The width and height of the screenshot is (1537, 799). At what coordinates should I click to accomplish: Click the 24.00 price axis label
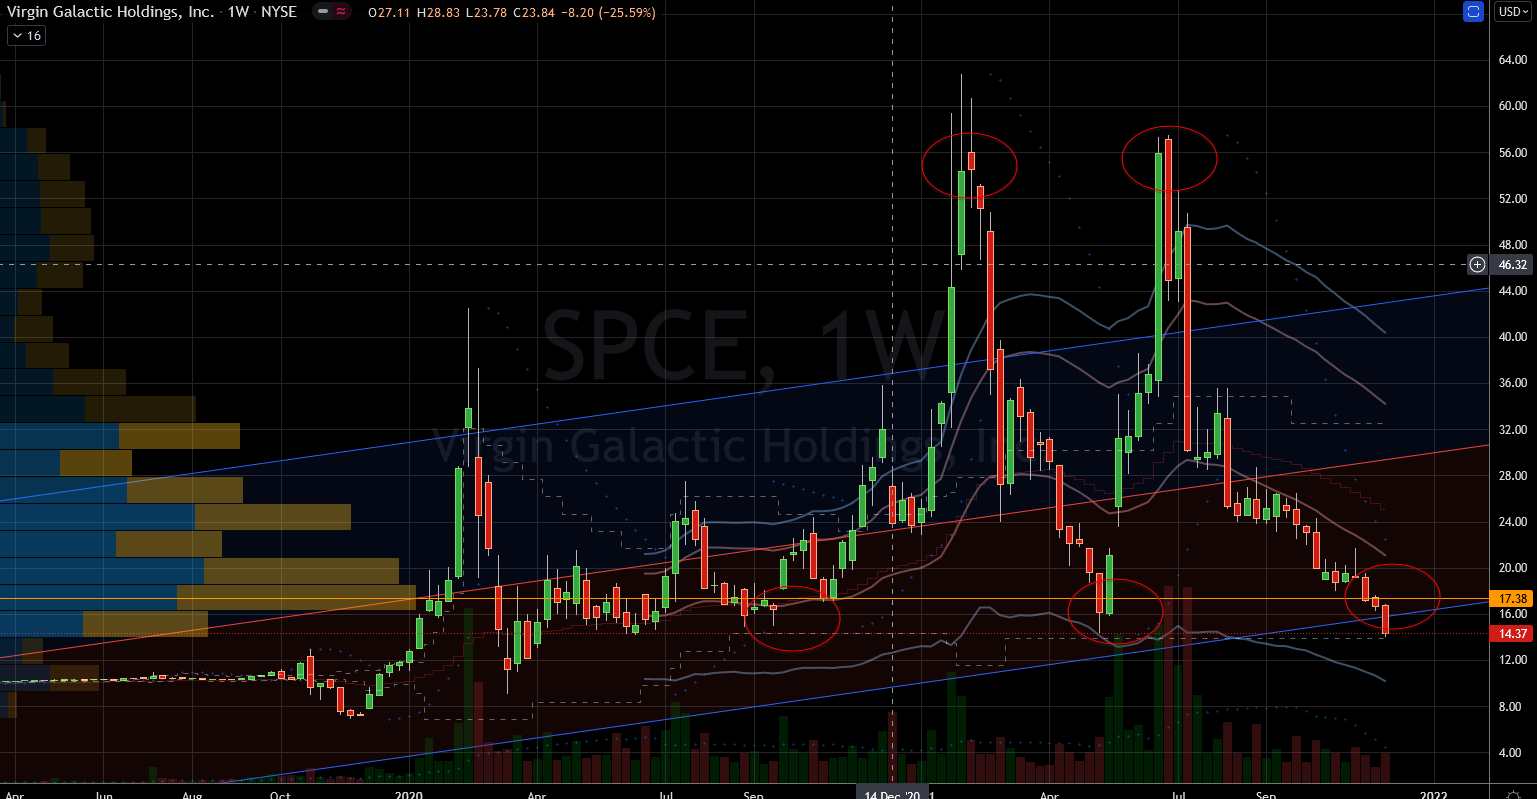click(x=1512, y=522)
